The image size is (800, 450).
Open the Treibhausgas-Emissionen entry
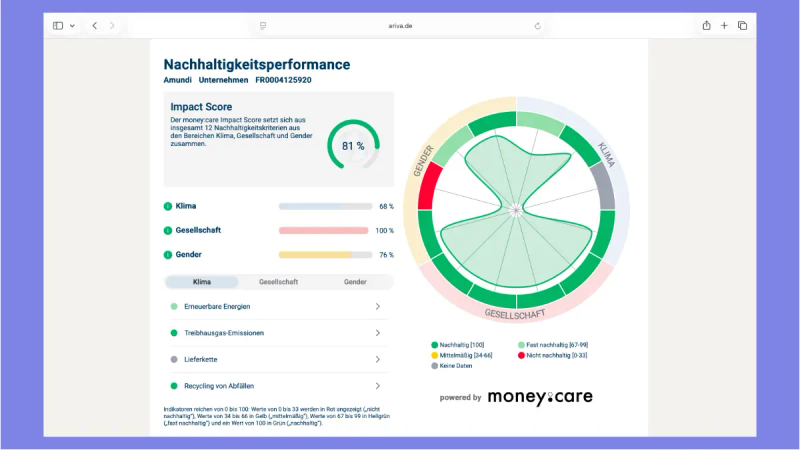(278, 333)
